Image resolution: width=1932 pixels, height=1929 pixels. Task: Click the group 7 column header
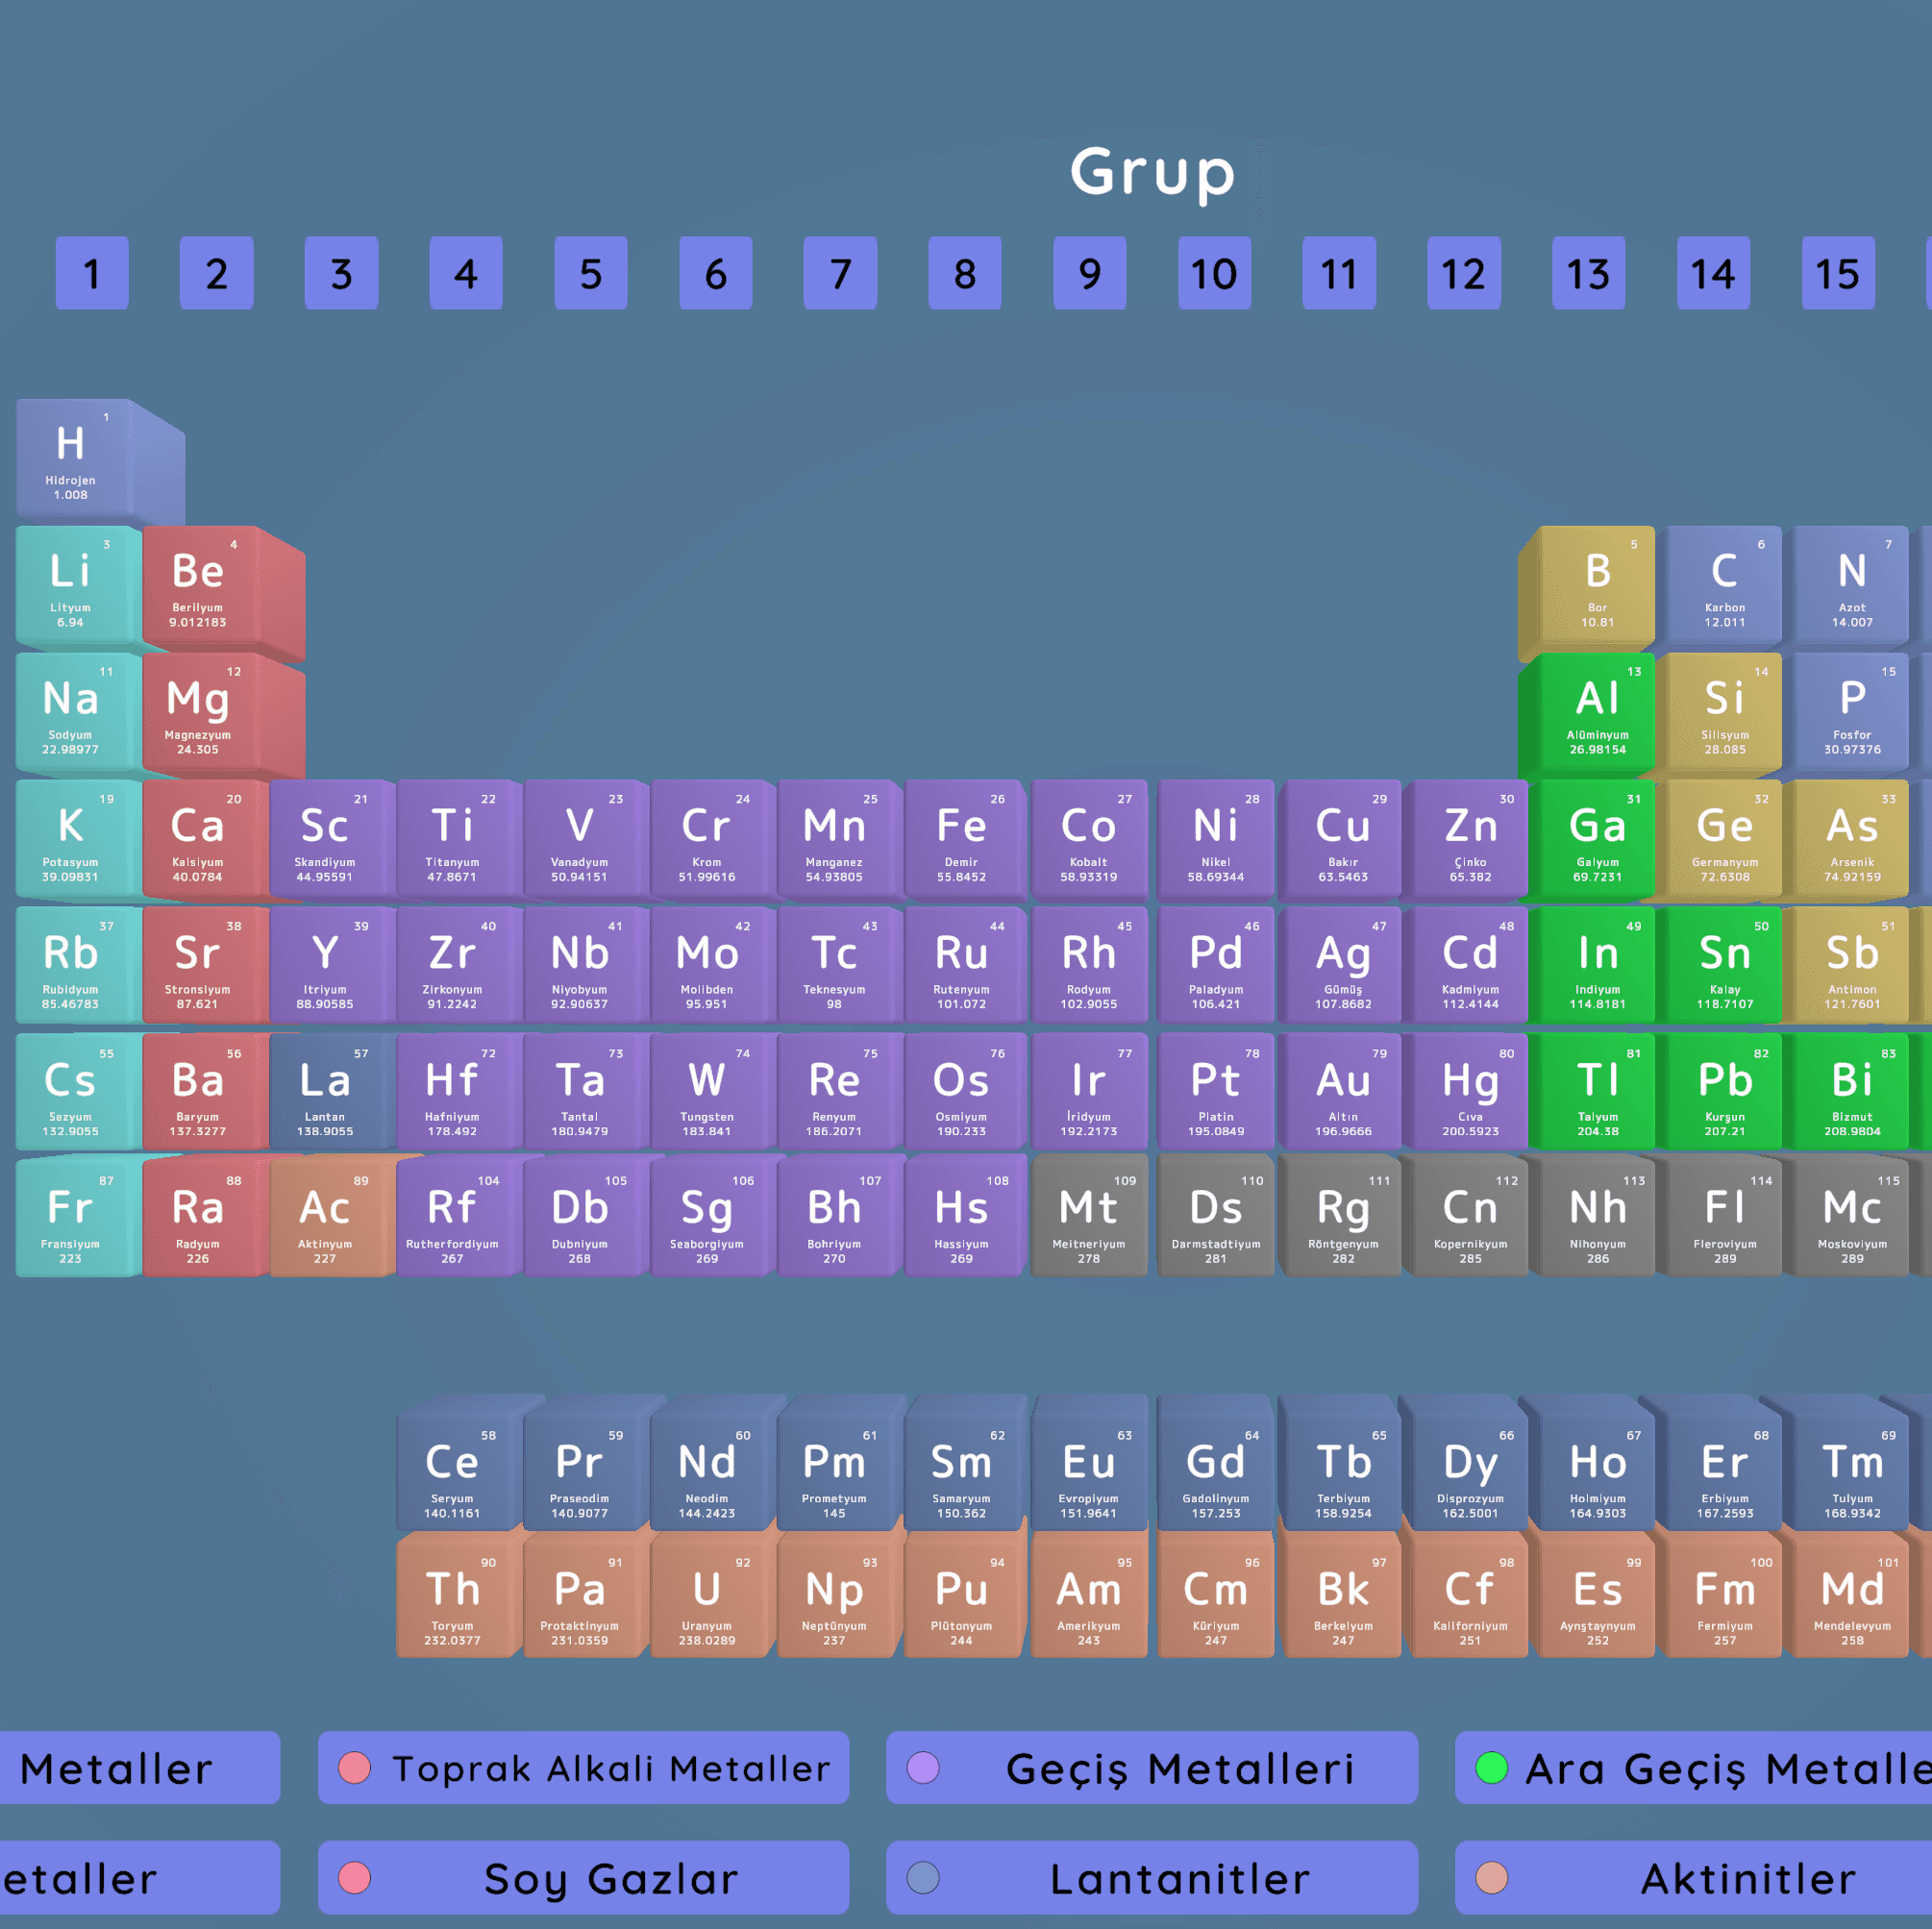pyautogui.click(x=840, y=273)
